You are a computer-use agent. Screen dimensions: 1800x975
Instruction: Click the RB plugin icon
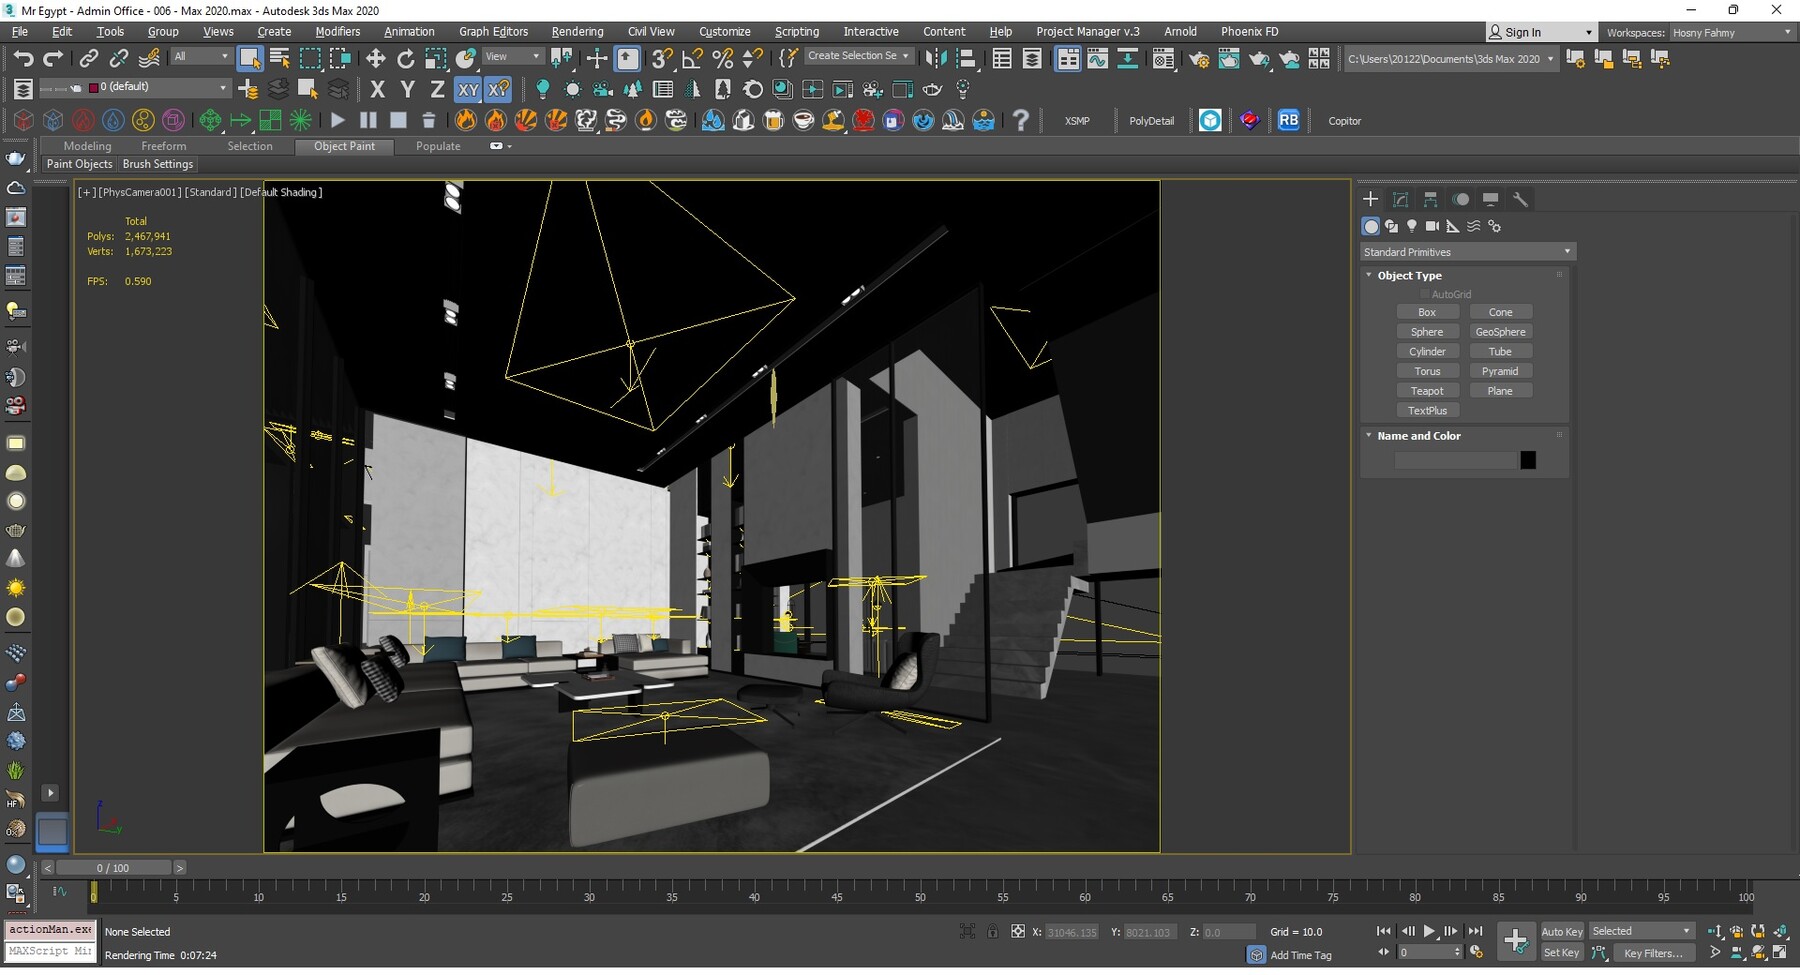[x=1288, y=121]
